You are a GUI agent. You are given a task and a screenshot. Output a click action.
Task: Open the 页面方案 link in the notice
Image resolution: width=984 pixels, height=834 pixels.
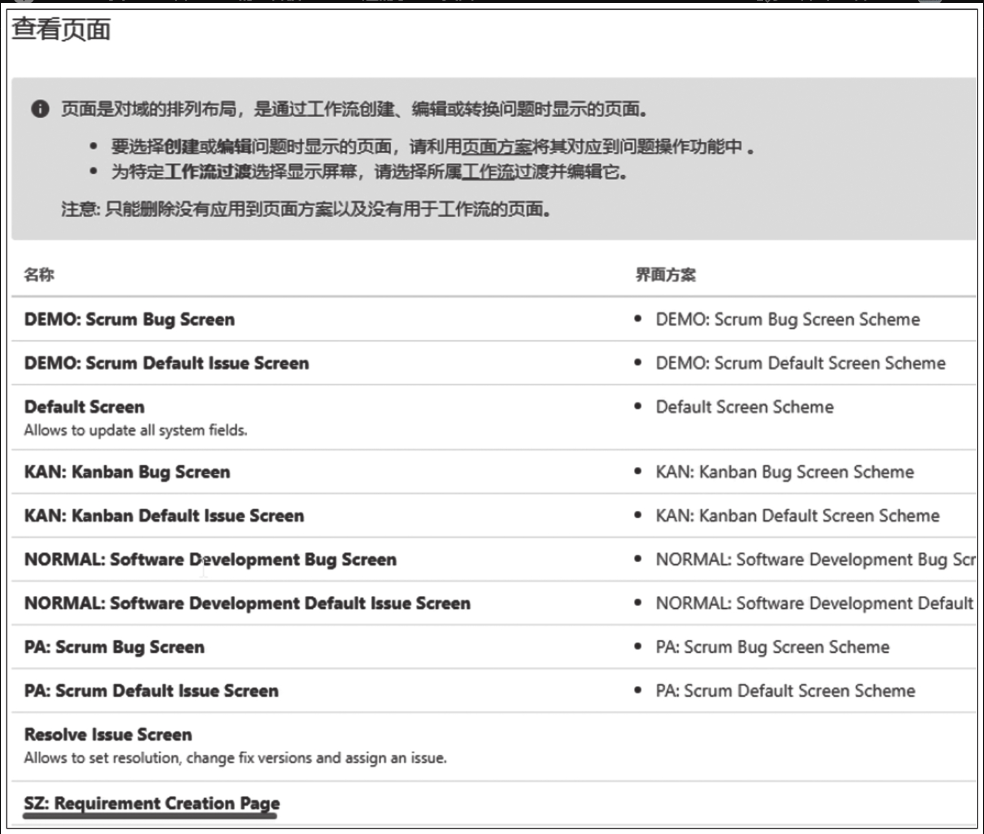click(496, 147)
